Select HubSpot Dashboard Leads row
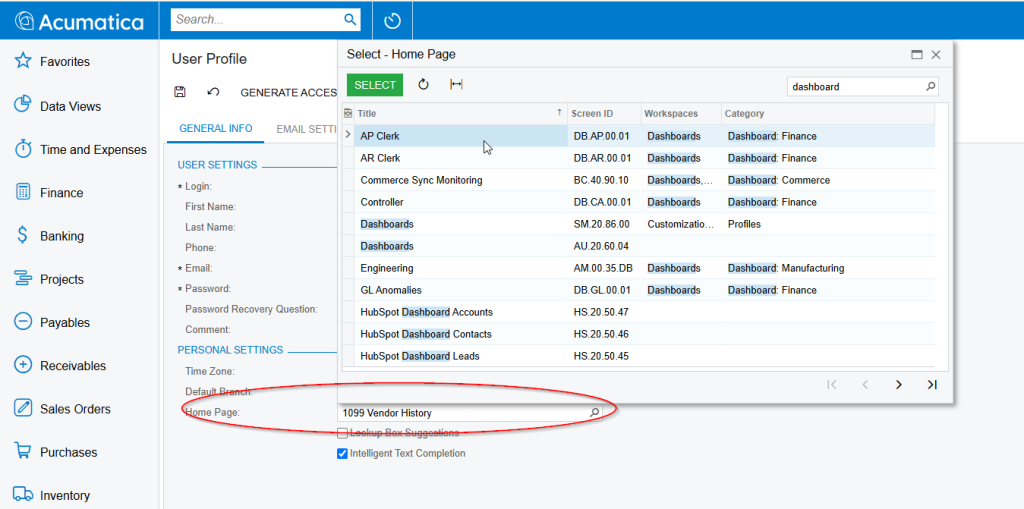The width and height of the screenshot is (1024, 509). [x=639, y=356]
